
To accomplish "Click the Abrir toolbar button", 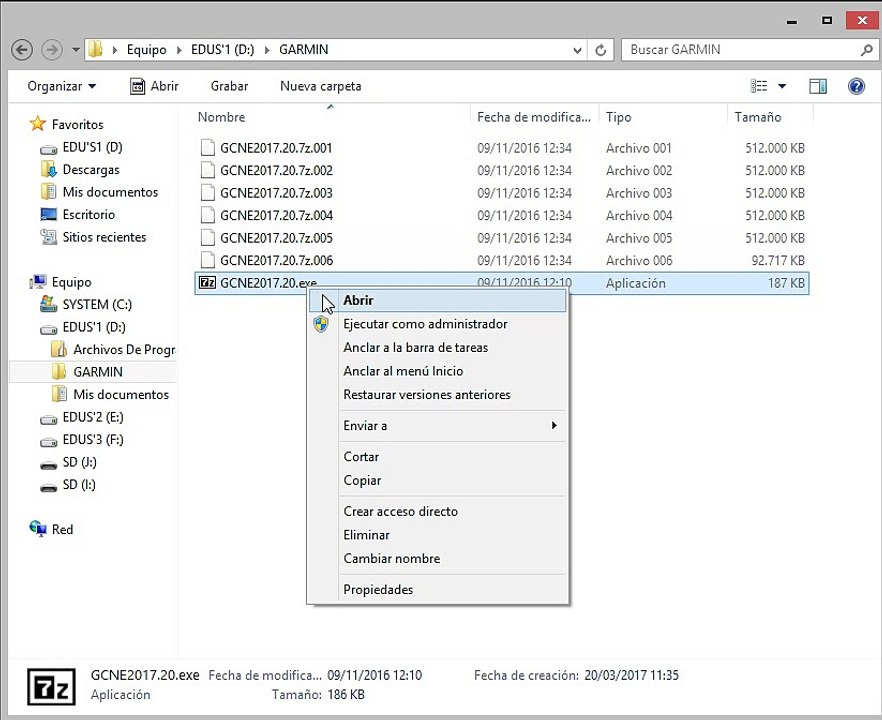I will [x=154, y=86].
